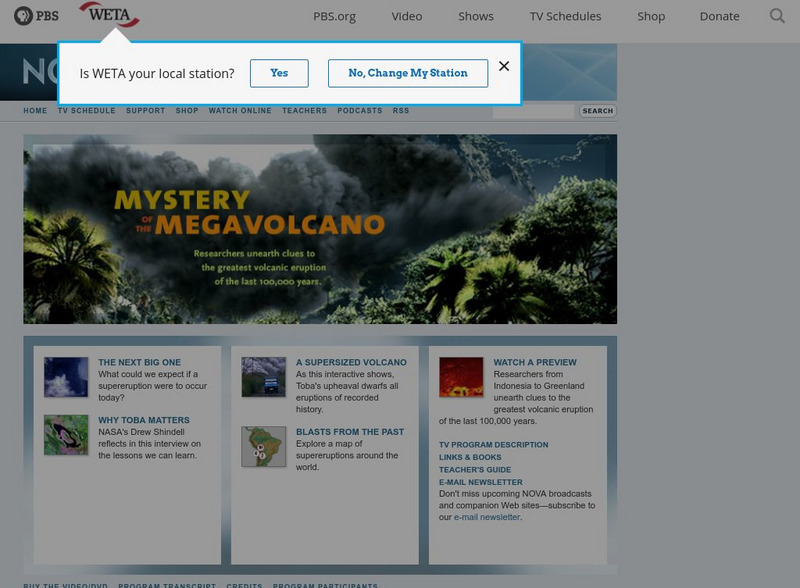Click the A SUPERSIZED VOLCANO truck thumbnail
800x588 pixels.
tap(264, 378)
